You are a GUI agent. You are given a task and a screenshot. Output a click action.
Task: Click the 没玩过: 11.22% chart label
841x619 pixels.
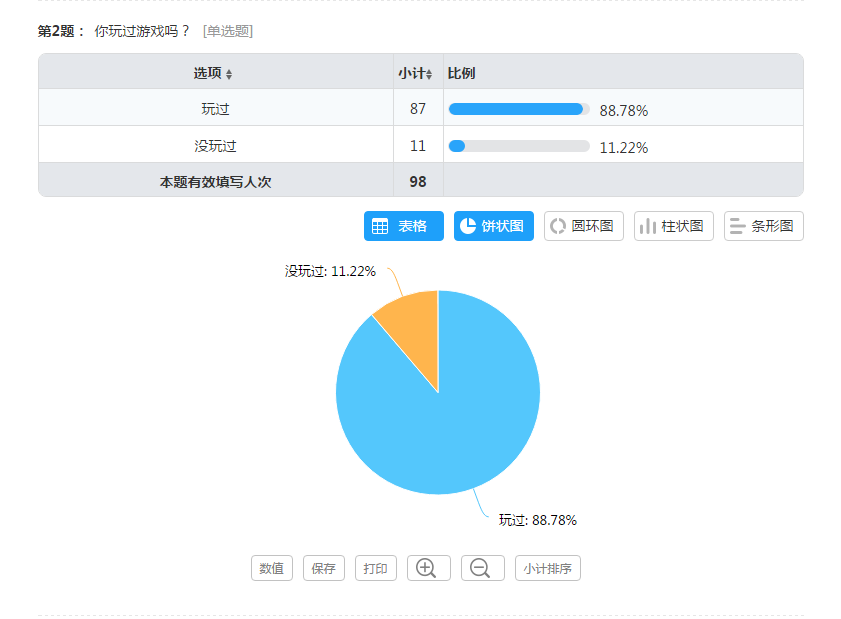[330, 271]
